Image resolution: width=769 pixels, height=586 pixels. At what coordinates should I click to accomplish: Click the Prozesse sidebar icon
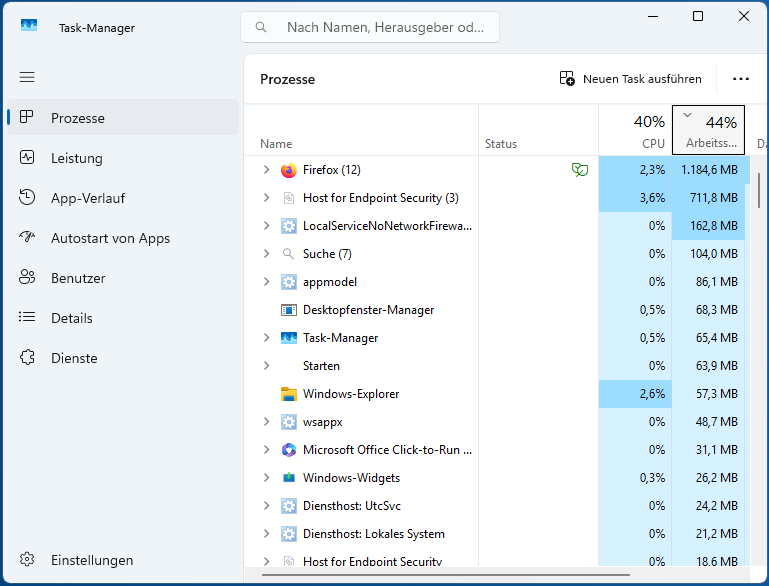(26, 117)
